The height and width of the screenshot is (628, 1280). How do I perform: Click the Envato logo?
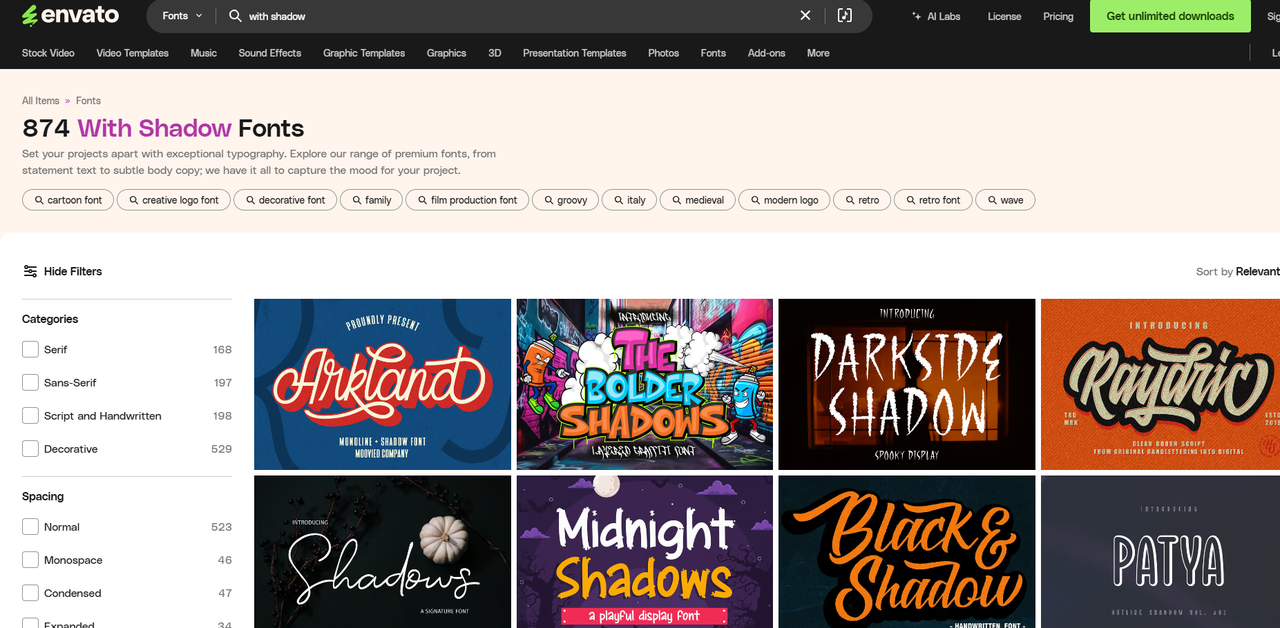70,15
